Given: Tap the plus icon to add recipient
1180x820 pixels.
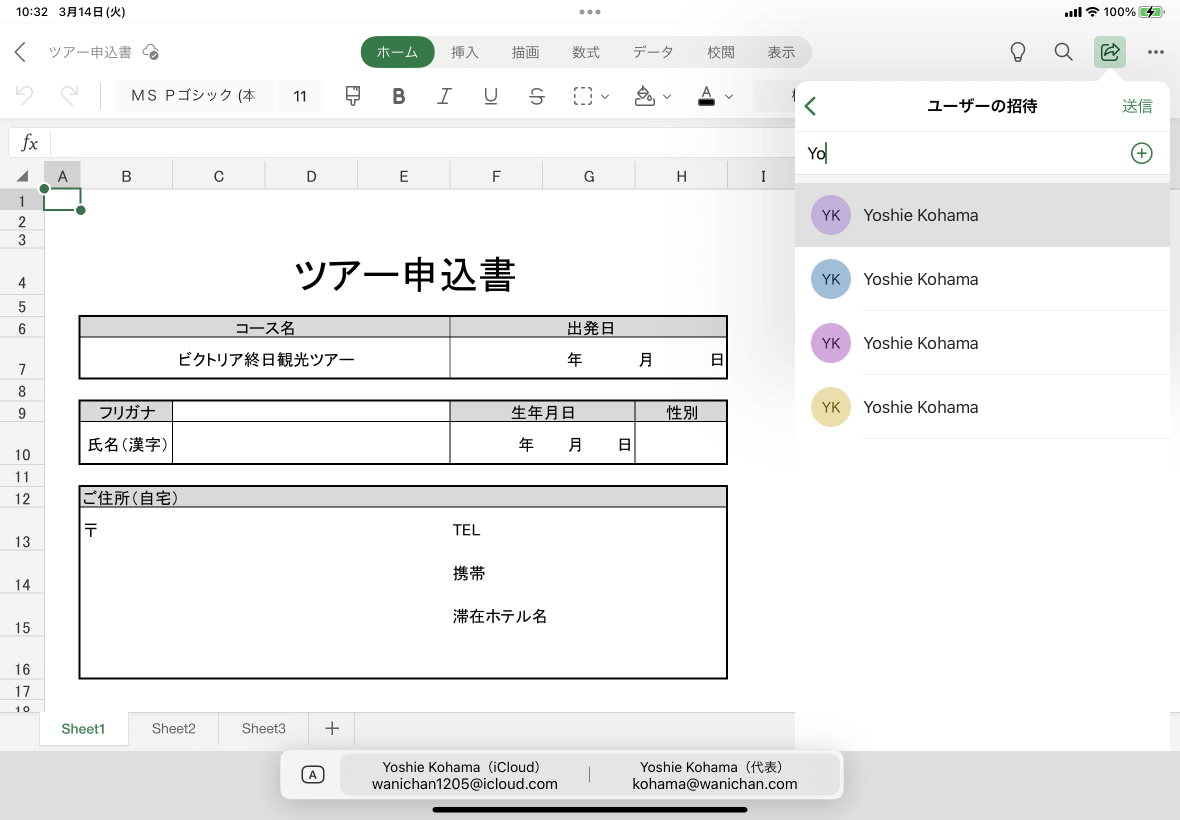Looking at the screenshot, I should tap(1141, 153).
